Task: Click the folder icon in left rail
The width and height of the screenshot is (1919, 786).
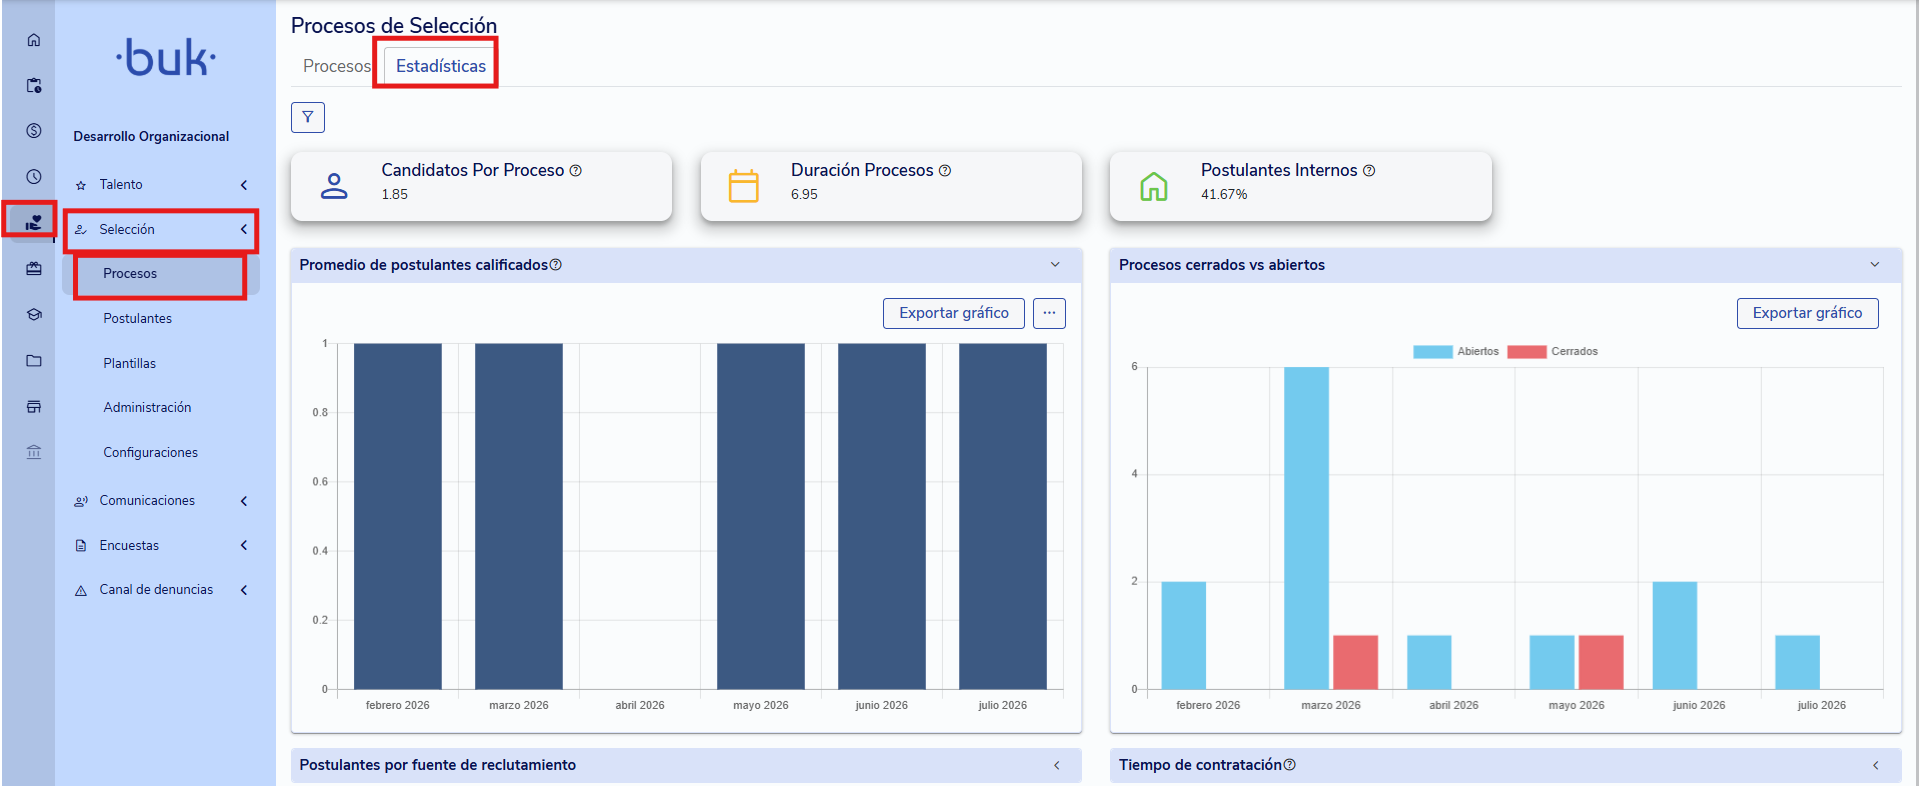Action: tap(34, 361)
